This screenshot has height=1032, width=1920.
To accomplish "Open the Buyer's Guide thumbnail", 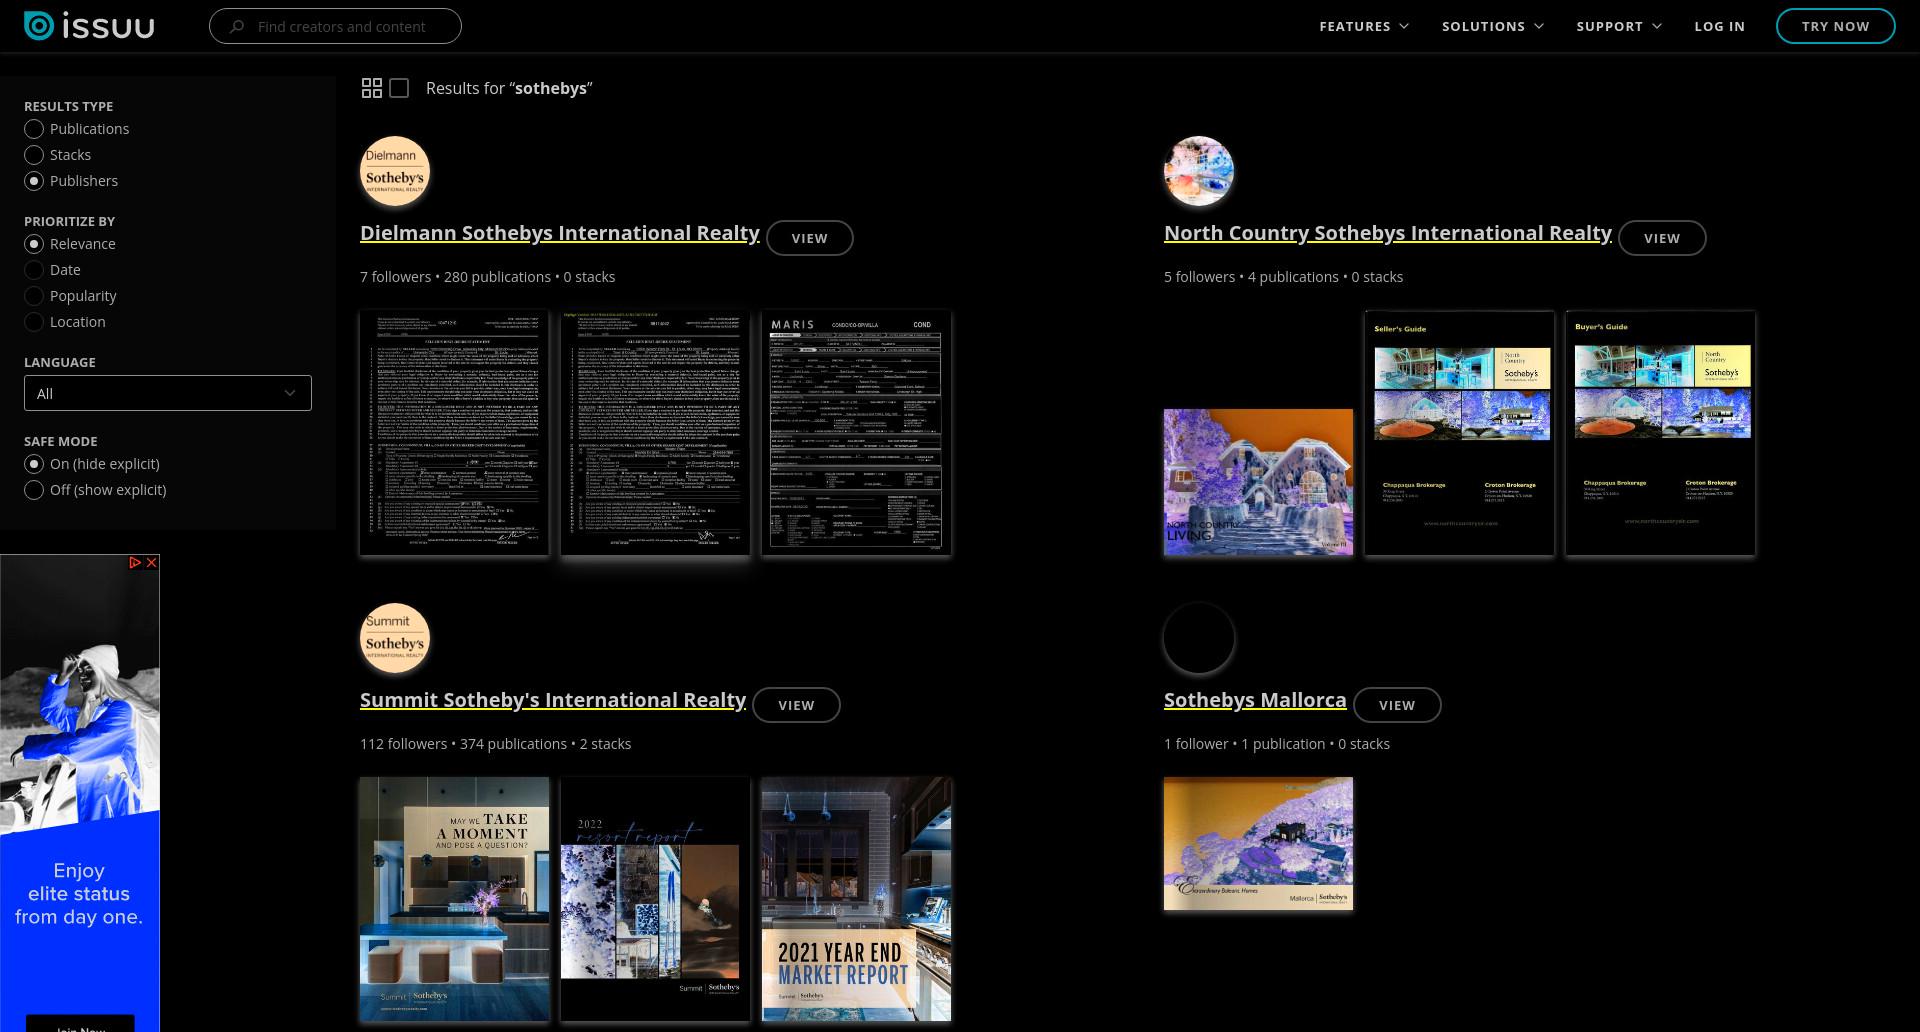I will (1660, 433).
